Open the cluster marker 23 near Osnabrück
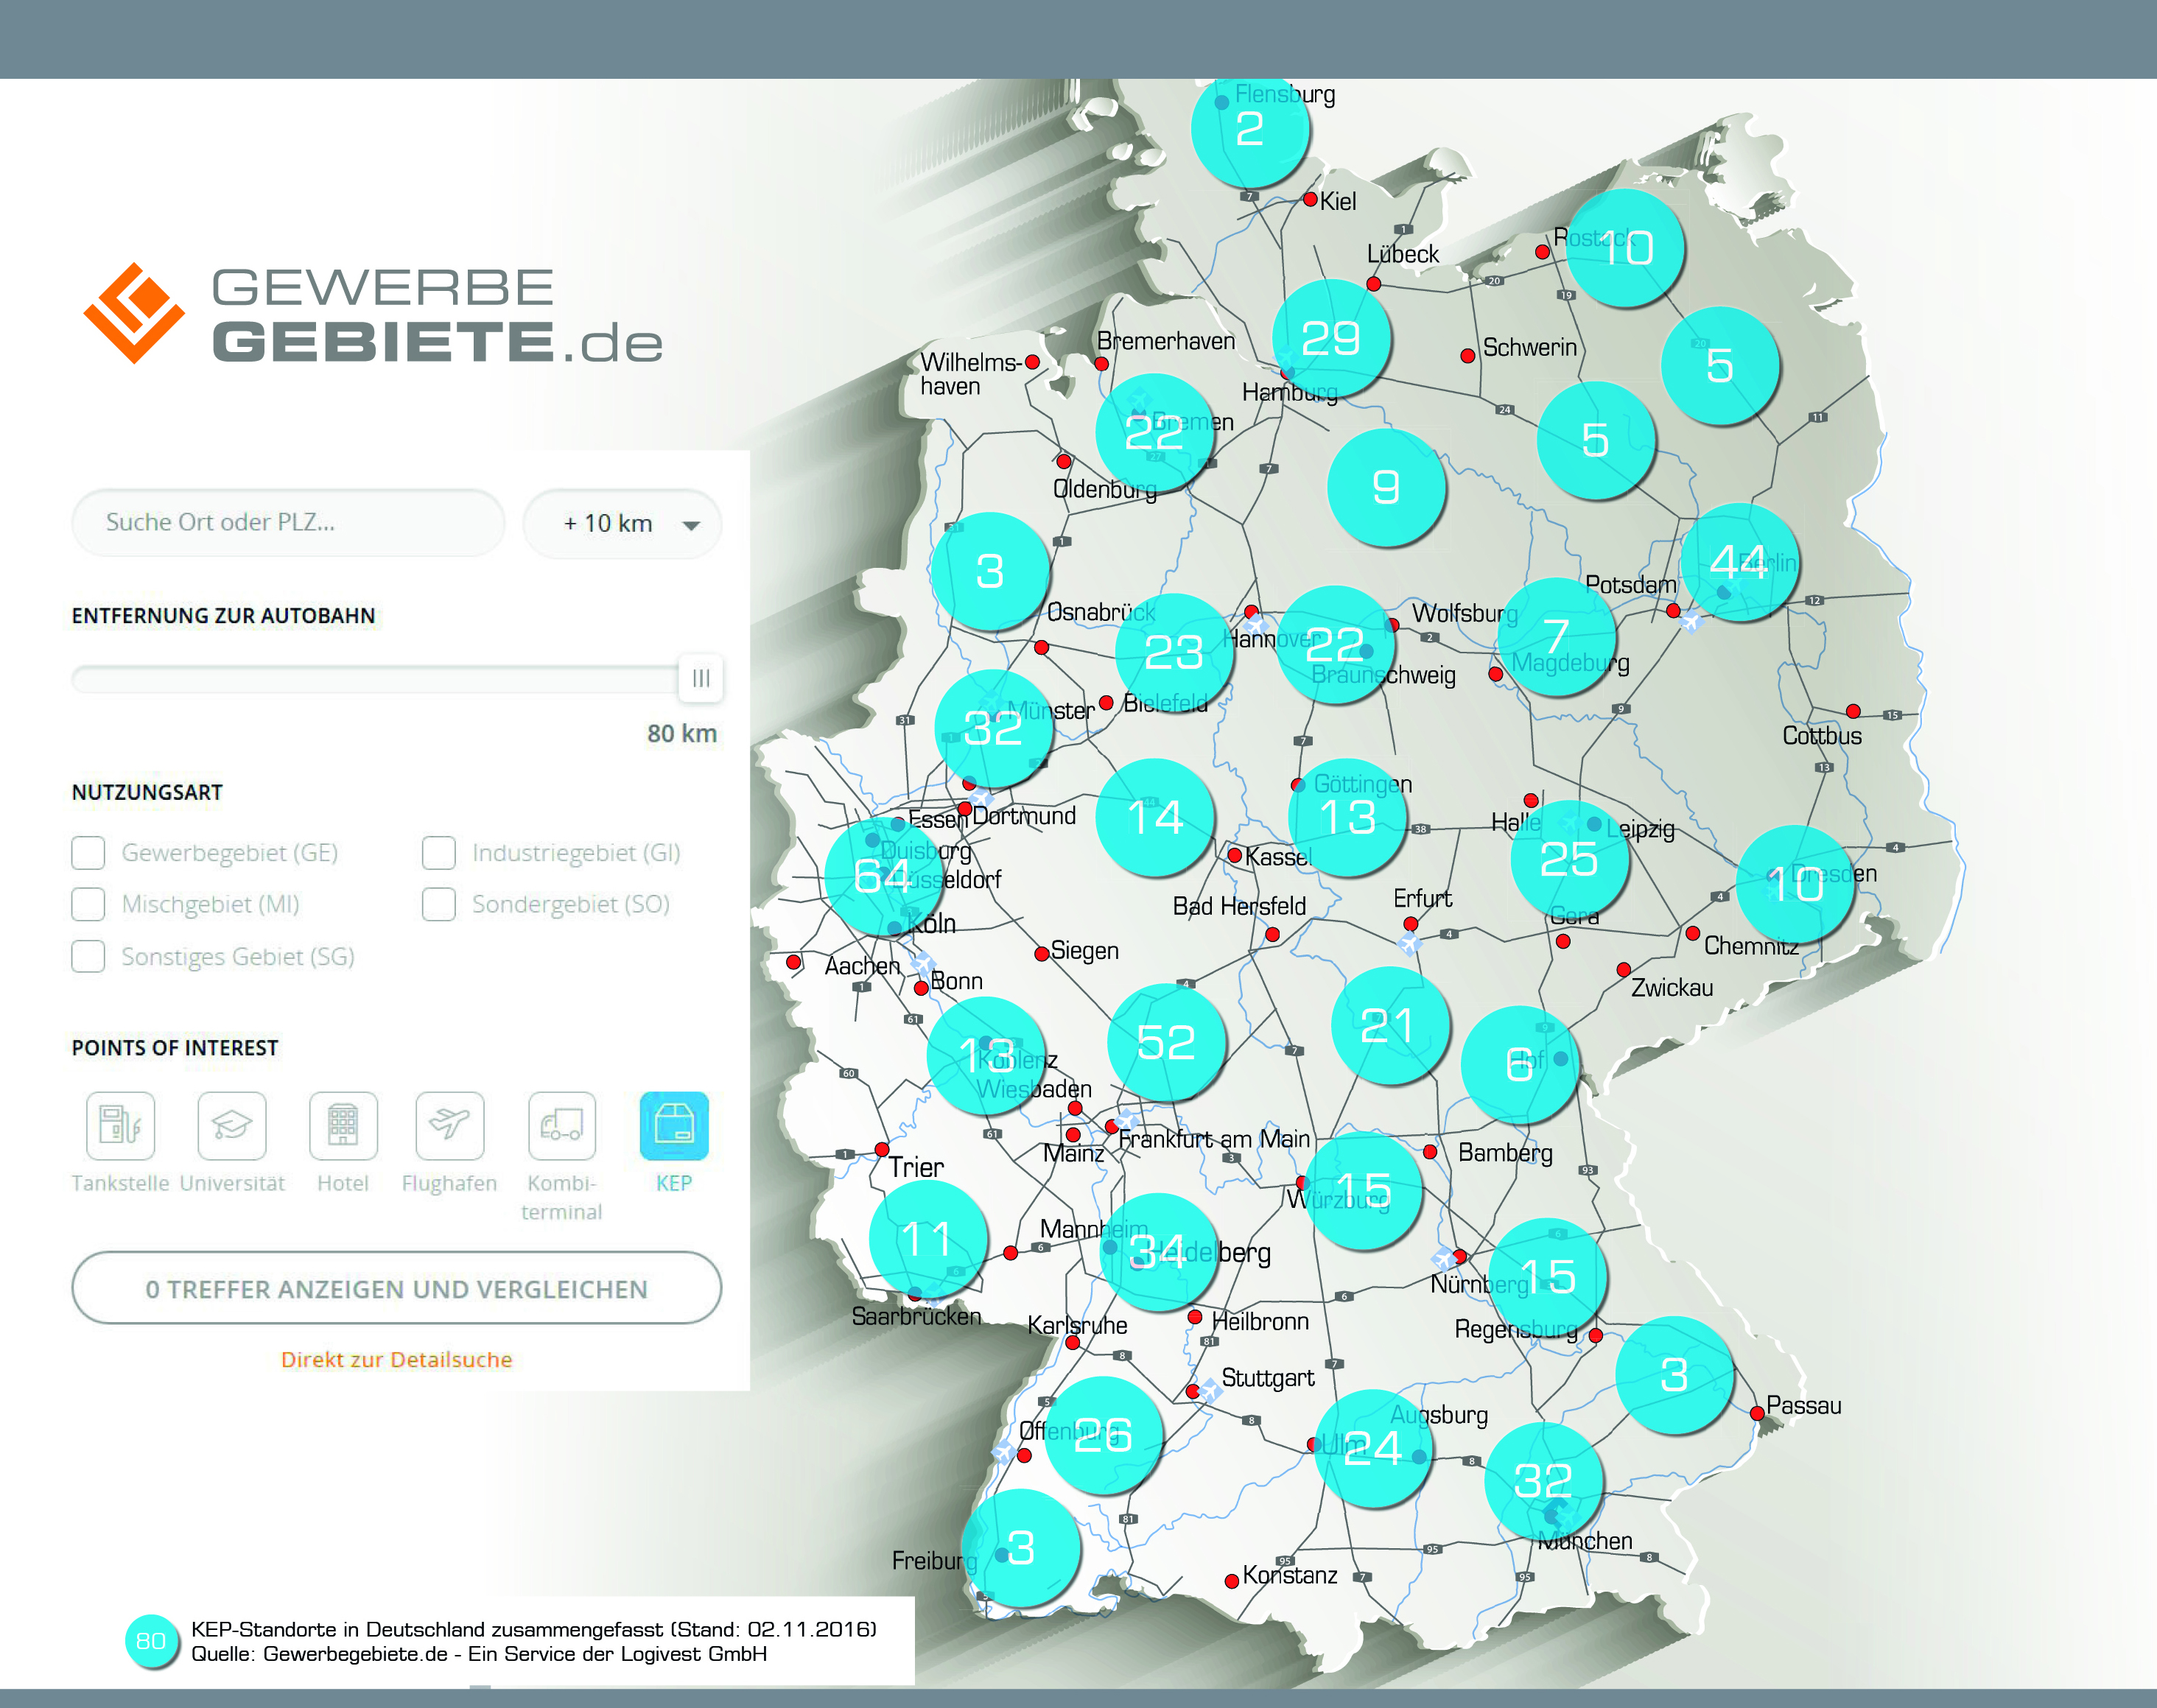 coord(1174,652)
